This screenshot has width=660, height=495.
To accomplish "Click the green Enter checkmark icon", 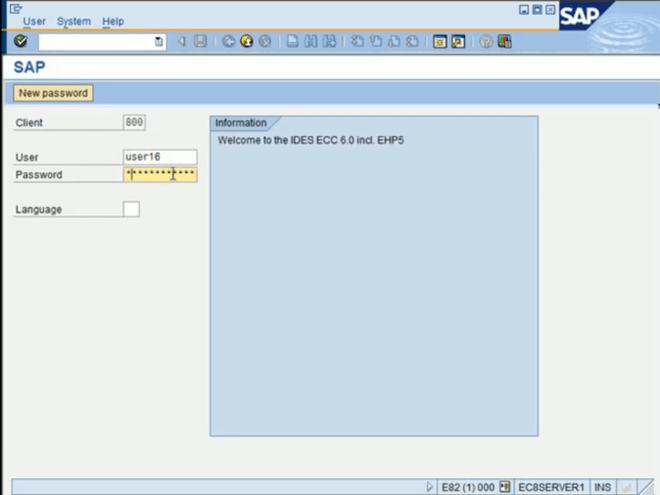I will (x=21, y=41).
